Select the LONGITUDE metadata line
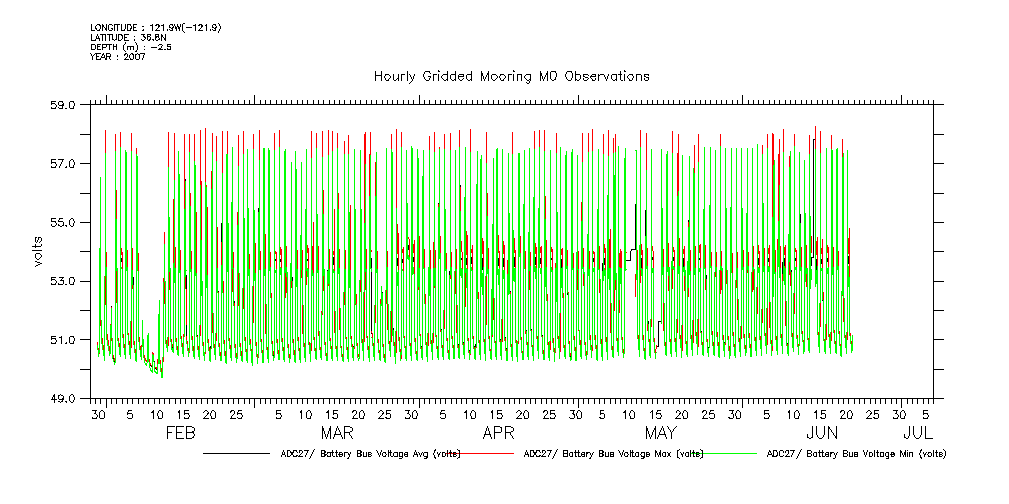 tap(155, 27)
